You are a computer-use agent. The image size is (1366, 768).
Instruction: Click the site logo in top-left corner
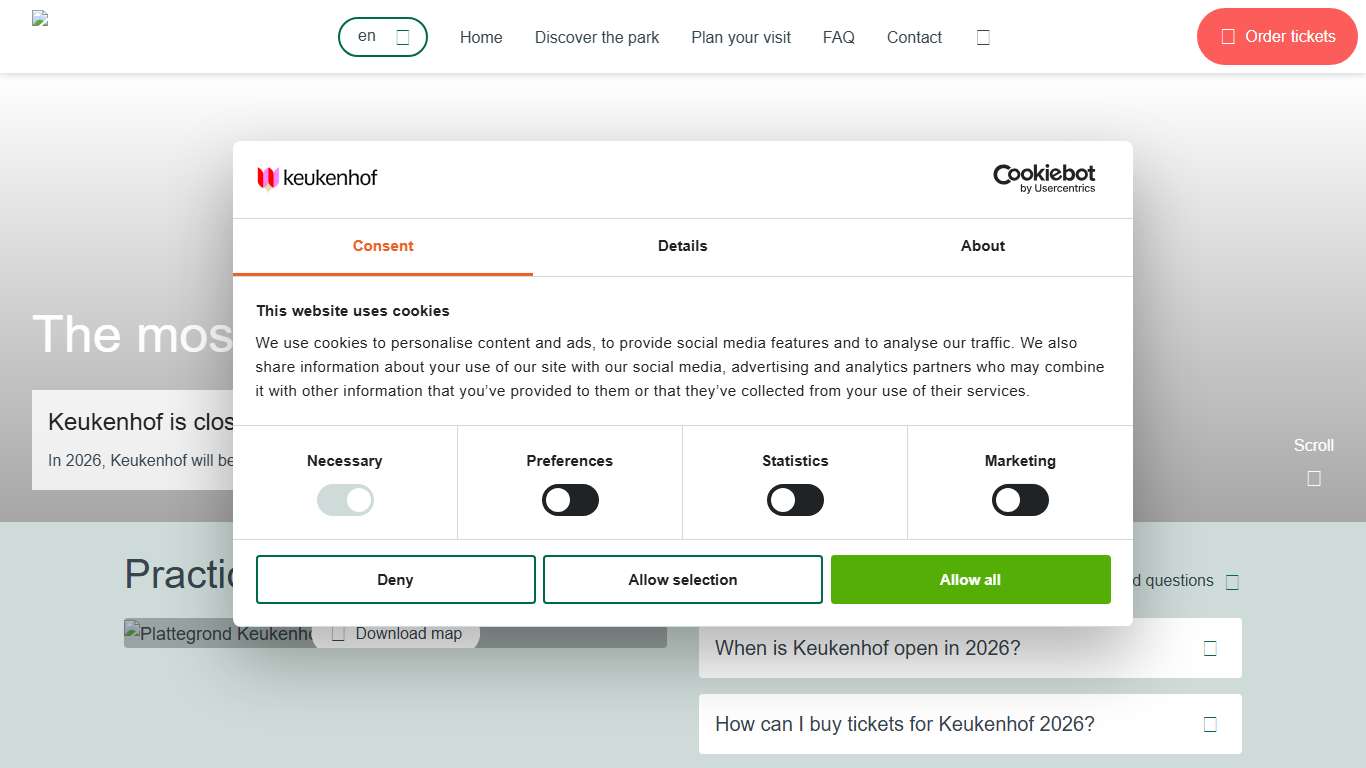tap(40, 18)
